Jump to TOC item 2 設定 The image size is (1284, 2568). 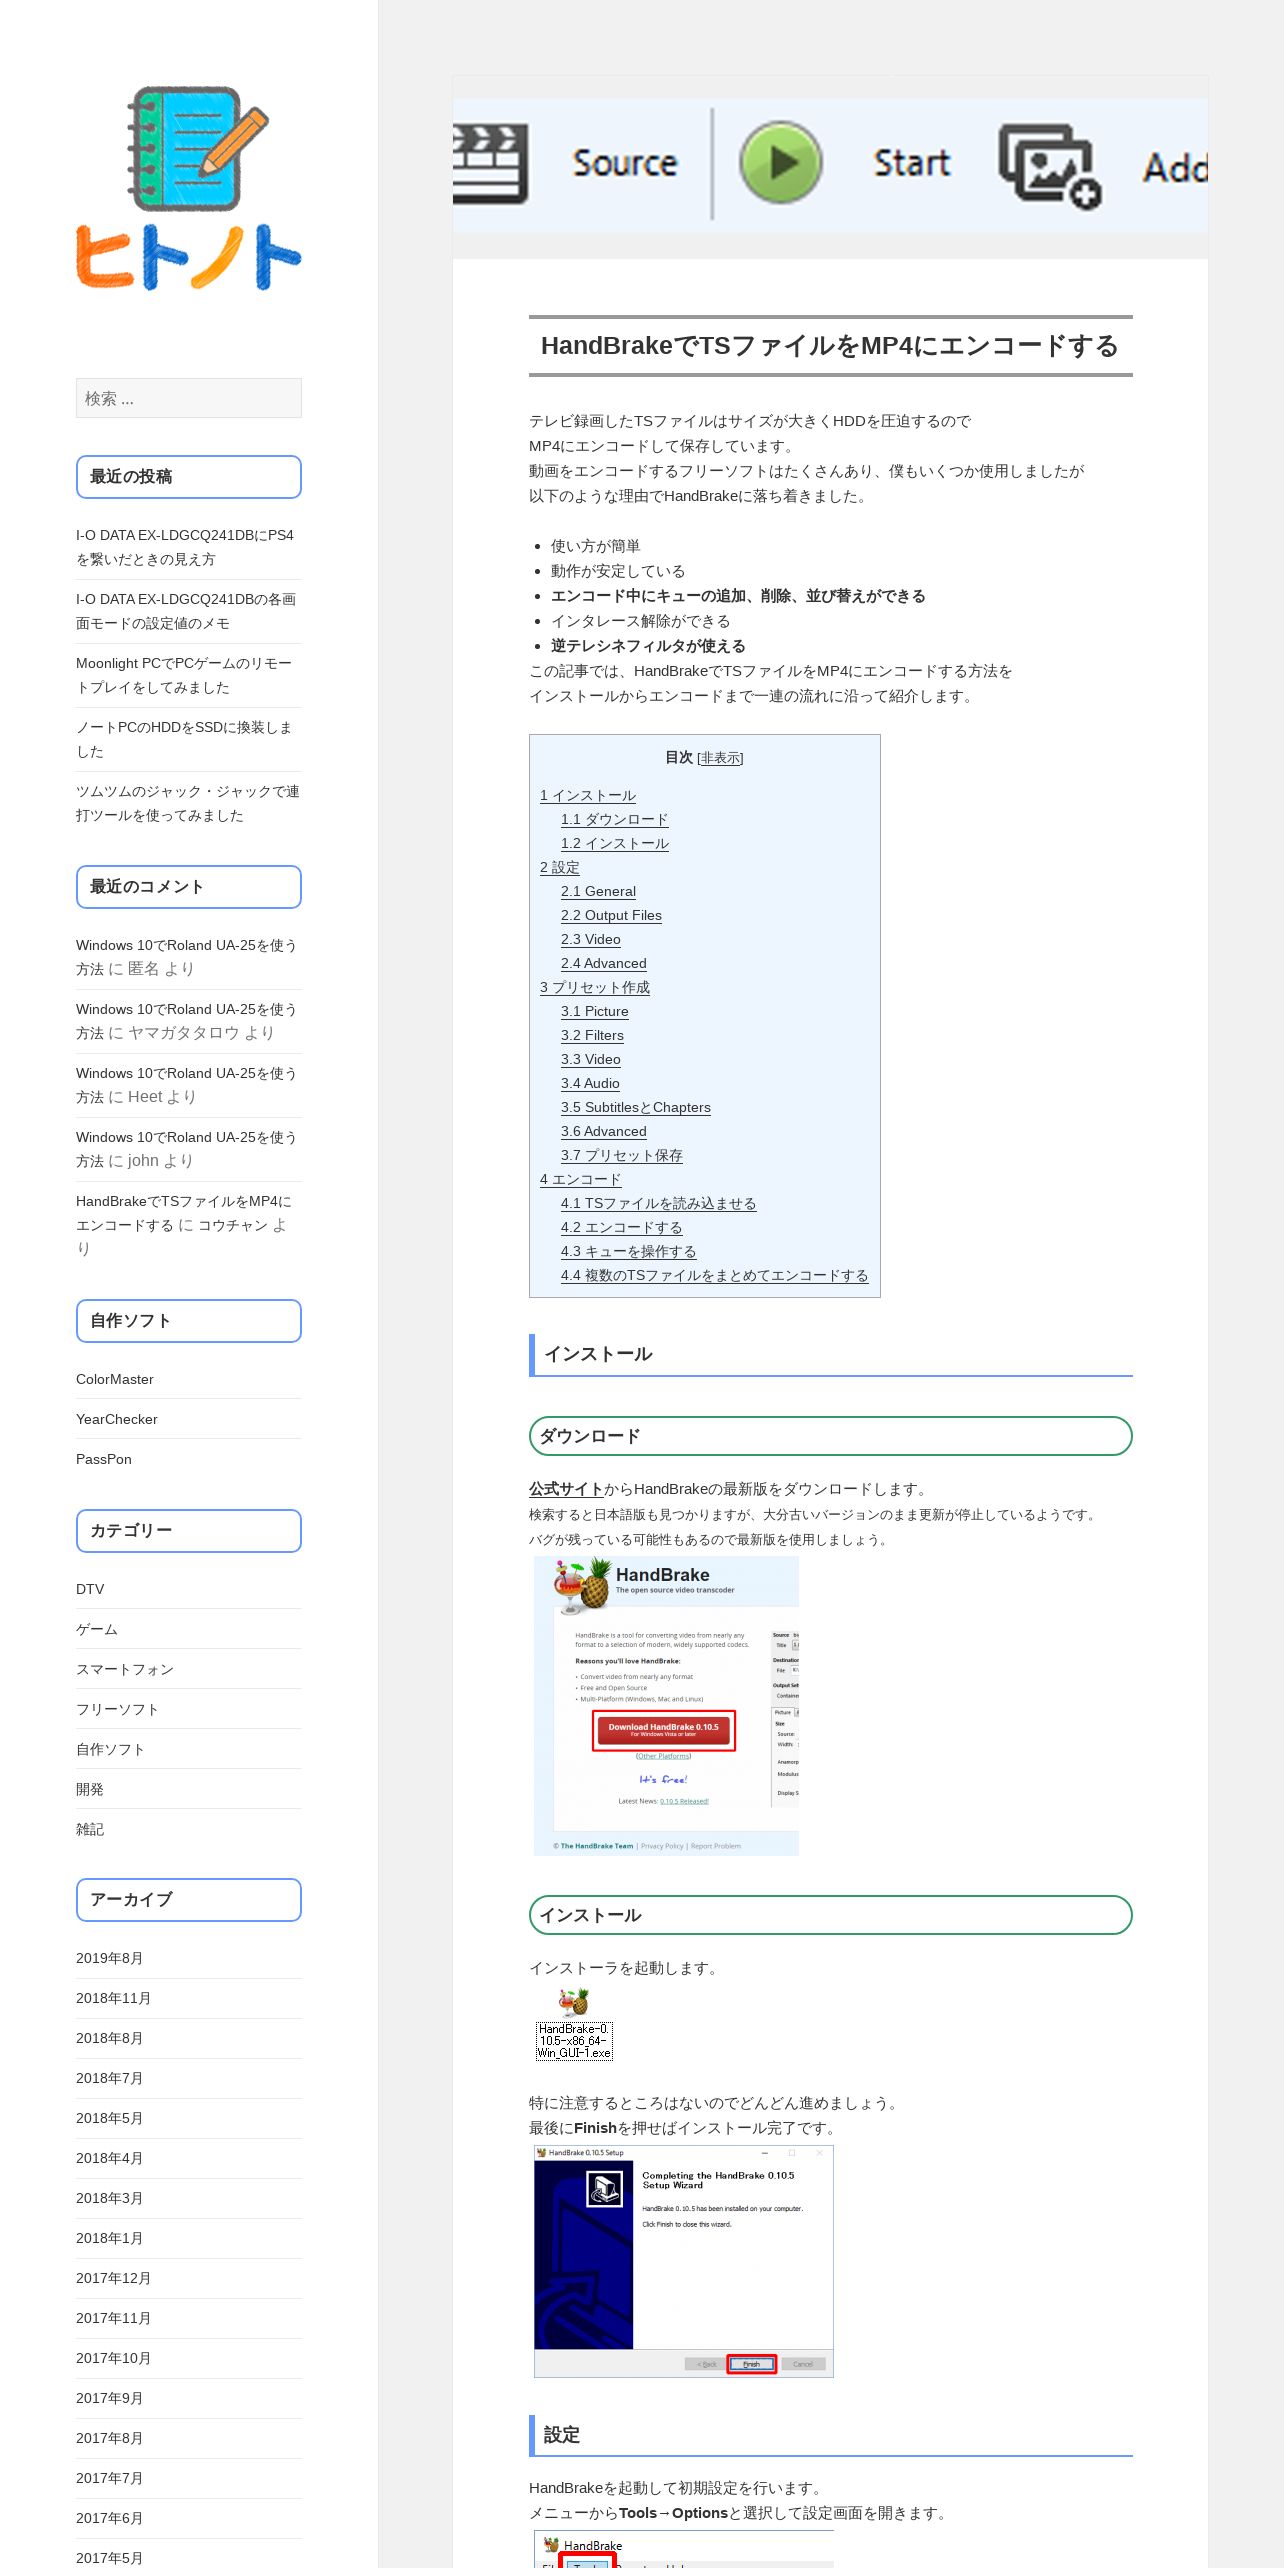(560, 867)
